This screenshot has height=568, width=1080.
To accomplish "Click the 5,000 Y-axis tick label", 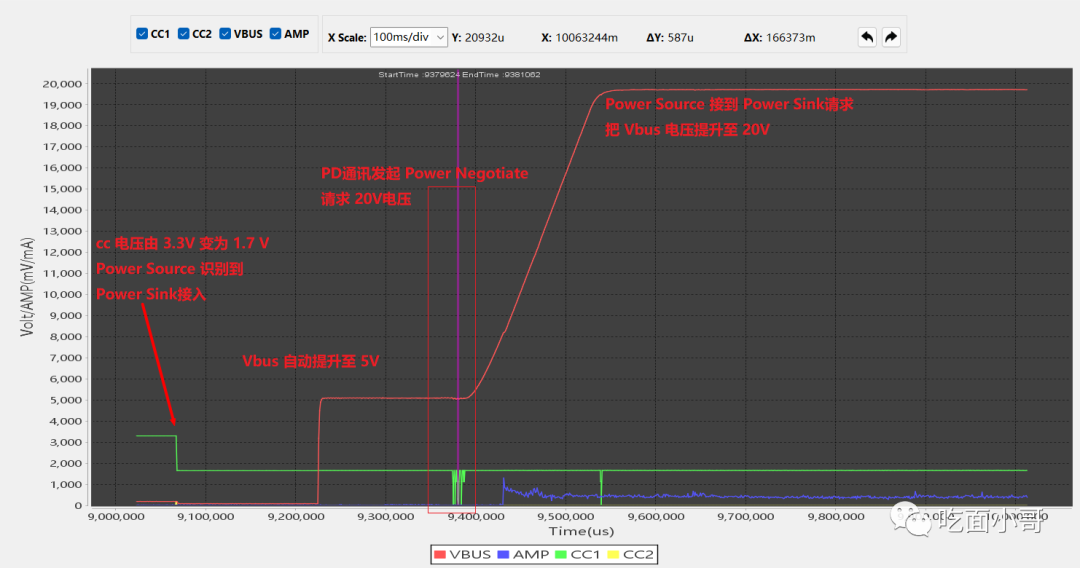I will (x=65, y=400).
